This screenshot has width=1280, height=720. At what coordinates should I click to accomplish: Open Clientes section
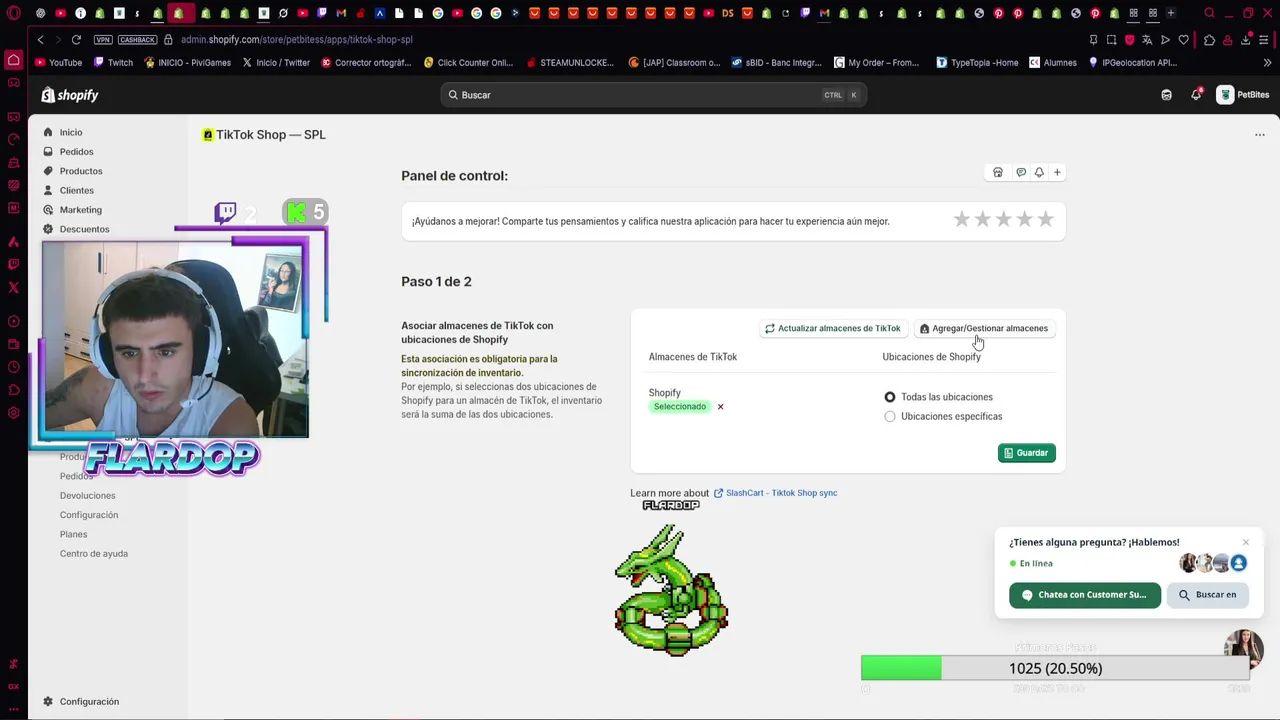76,190
